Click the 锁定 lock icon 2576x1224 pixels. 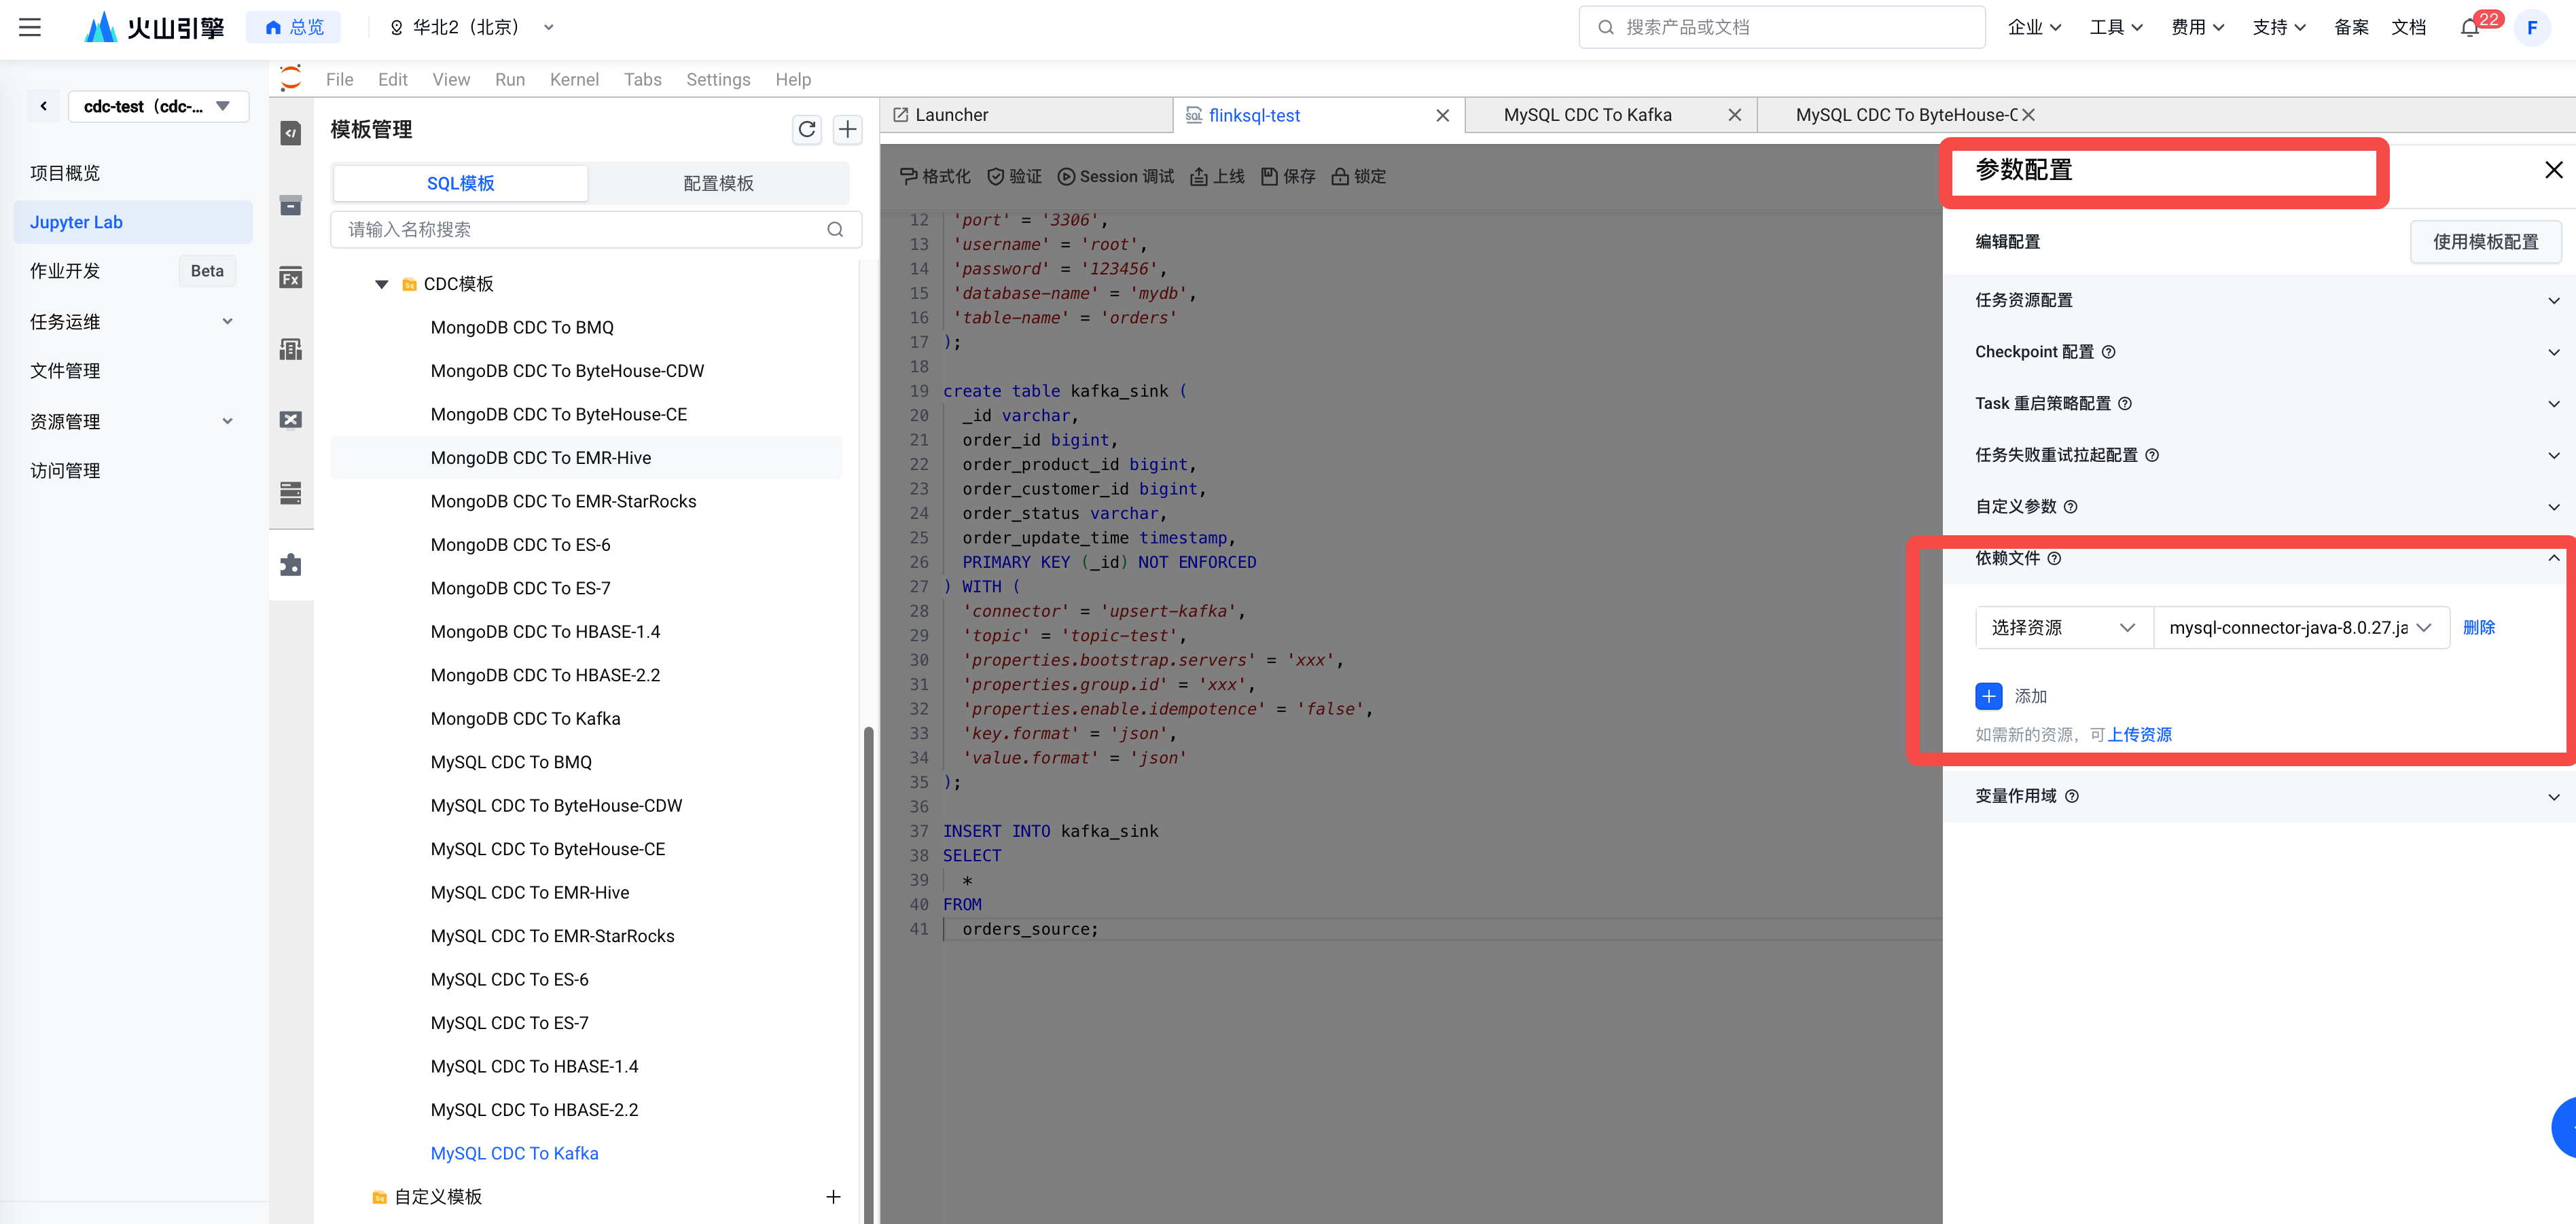1340,176
